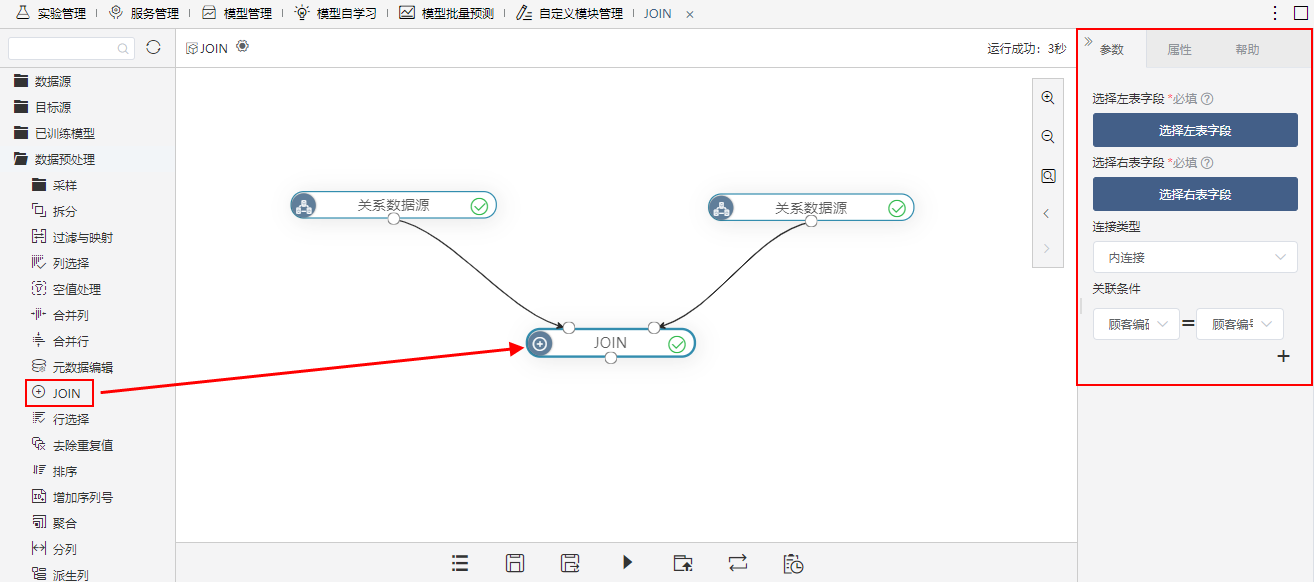Select the 派生列 node icon

click(39, 574)
